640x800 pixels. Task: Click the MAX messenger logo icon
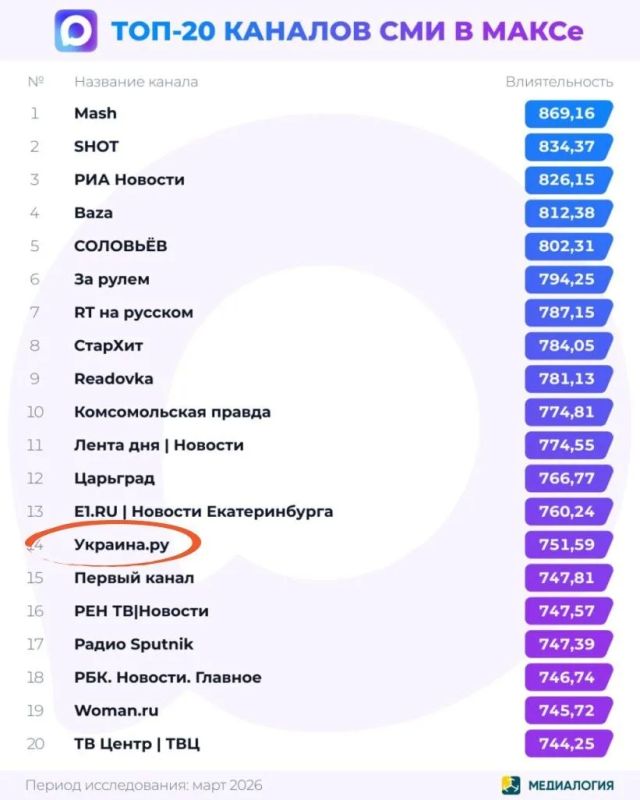(x=76, y=31)
